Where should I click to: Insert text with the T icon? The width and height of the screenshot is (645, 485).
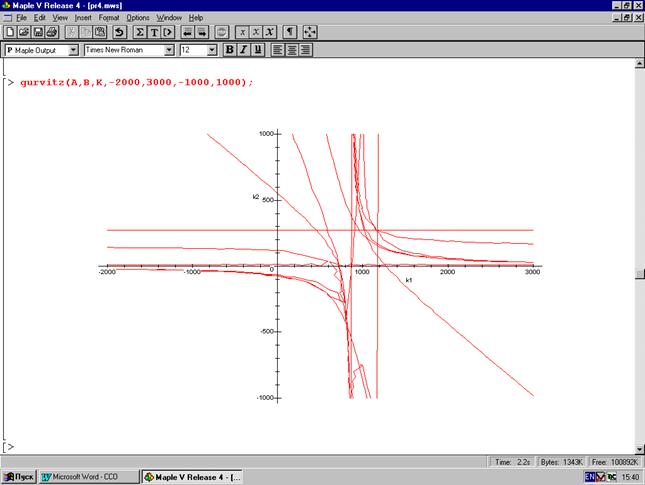154,32
